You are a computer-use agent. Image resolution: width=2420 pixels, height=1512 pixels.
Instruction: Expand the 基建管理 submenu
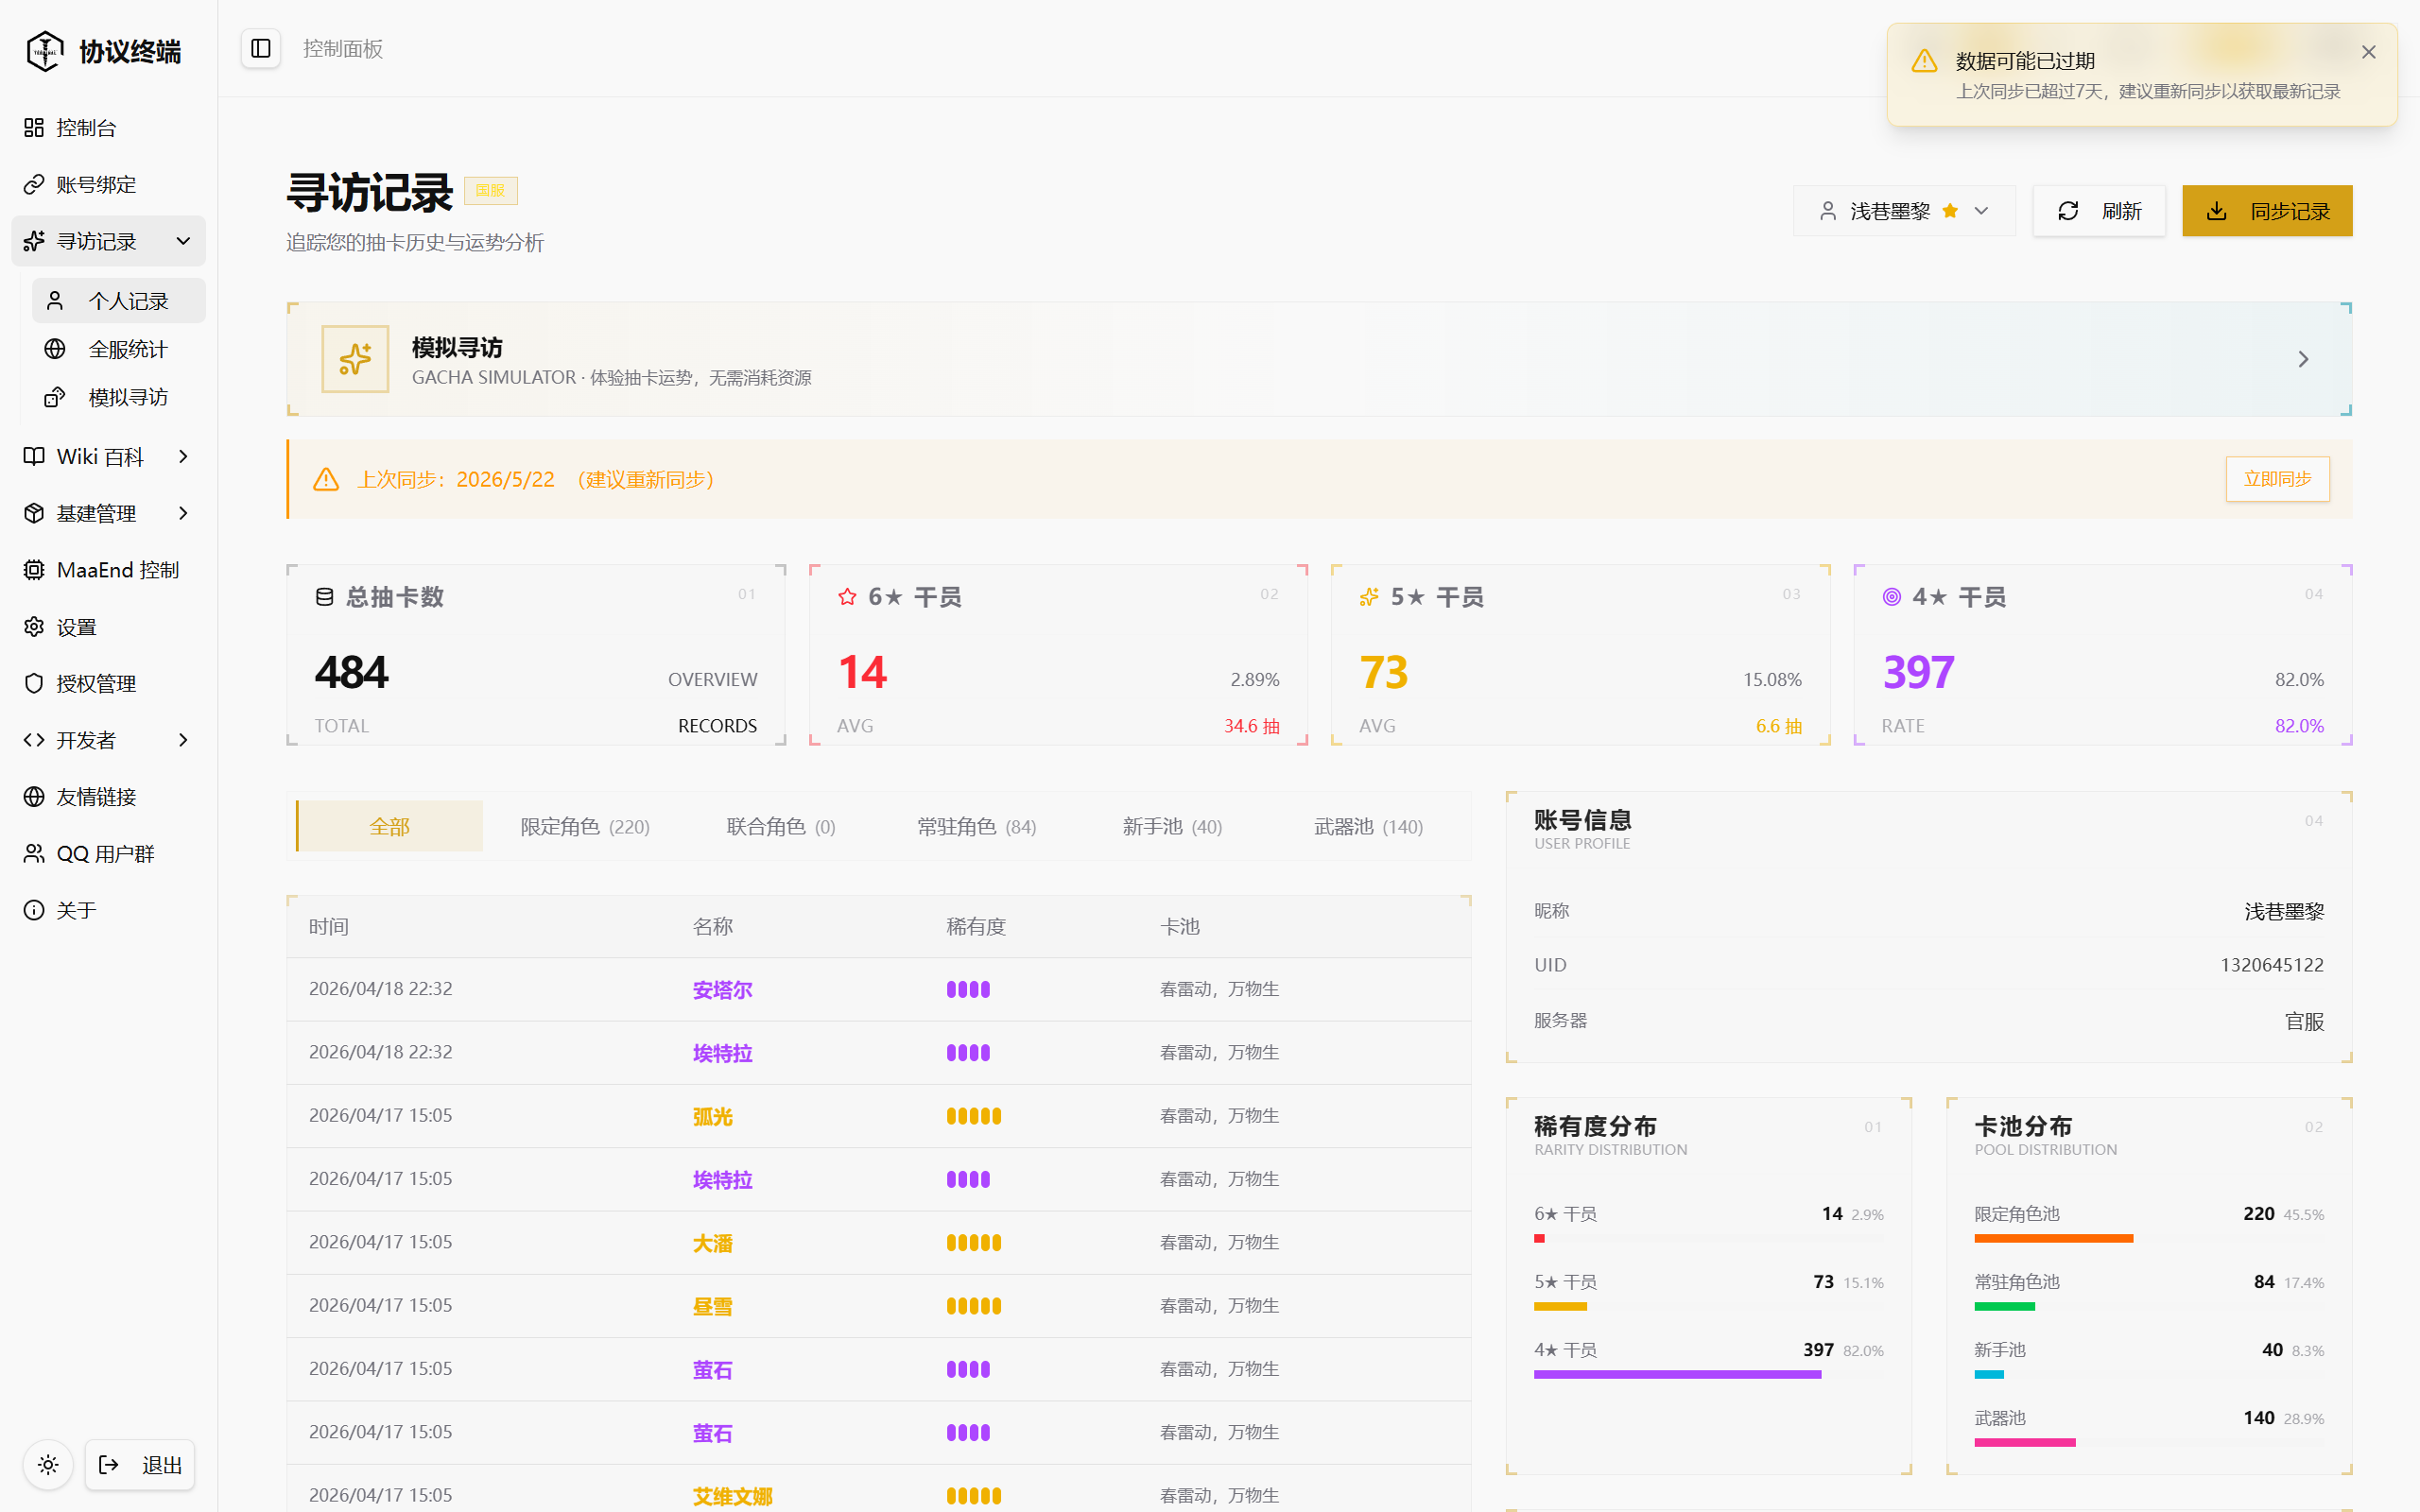183,513
